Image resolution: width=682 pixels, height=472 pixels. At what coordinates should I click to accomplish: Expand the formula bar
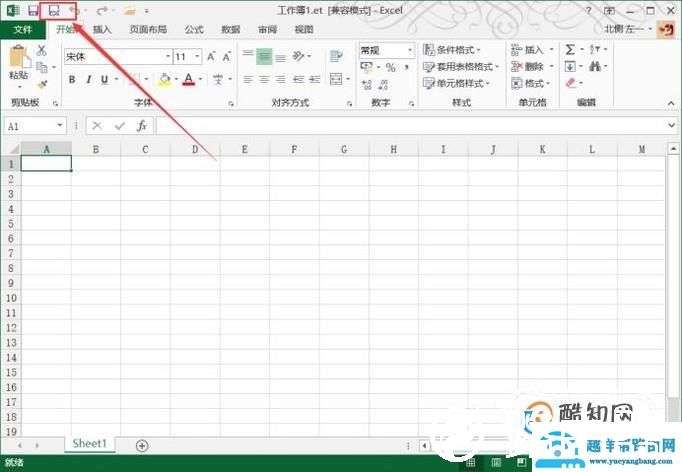671,126
